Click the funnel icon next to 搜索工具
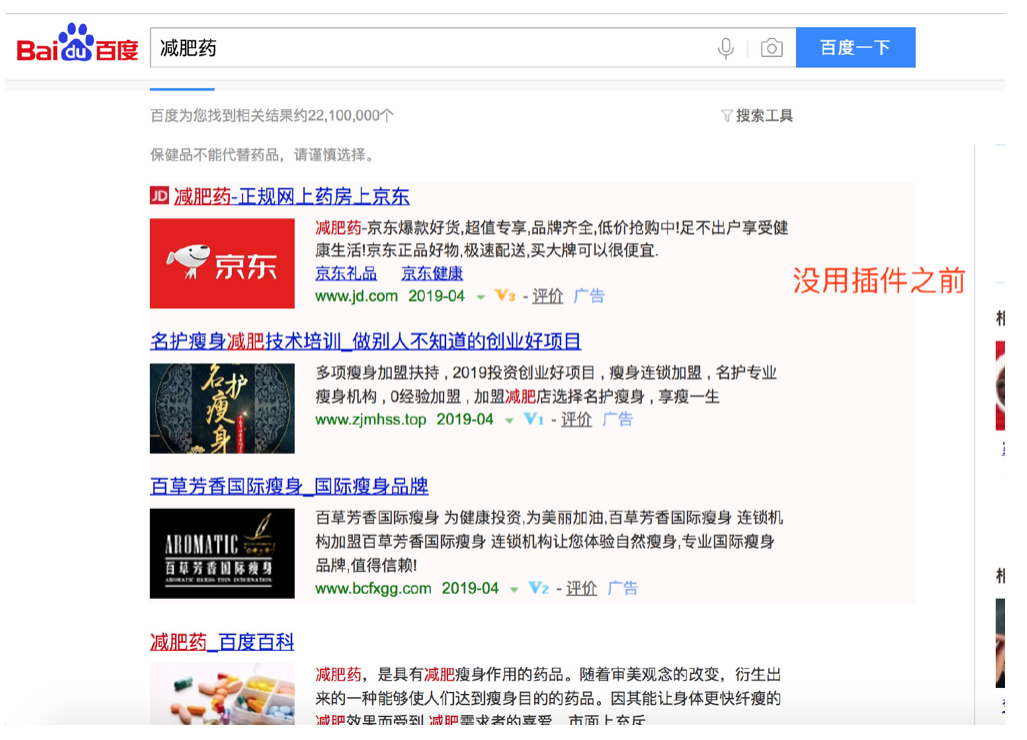Screen dimensions: 1027x740 726,115
